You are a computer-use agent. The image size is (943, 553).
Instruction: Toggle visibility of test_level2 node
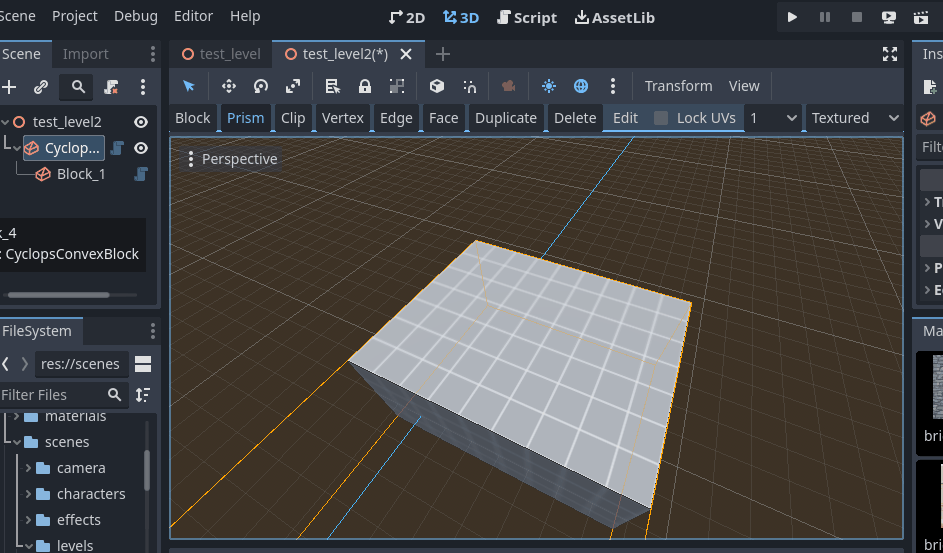coord(141,122)
